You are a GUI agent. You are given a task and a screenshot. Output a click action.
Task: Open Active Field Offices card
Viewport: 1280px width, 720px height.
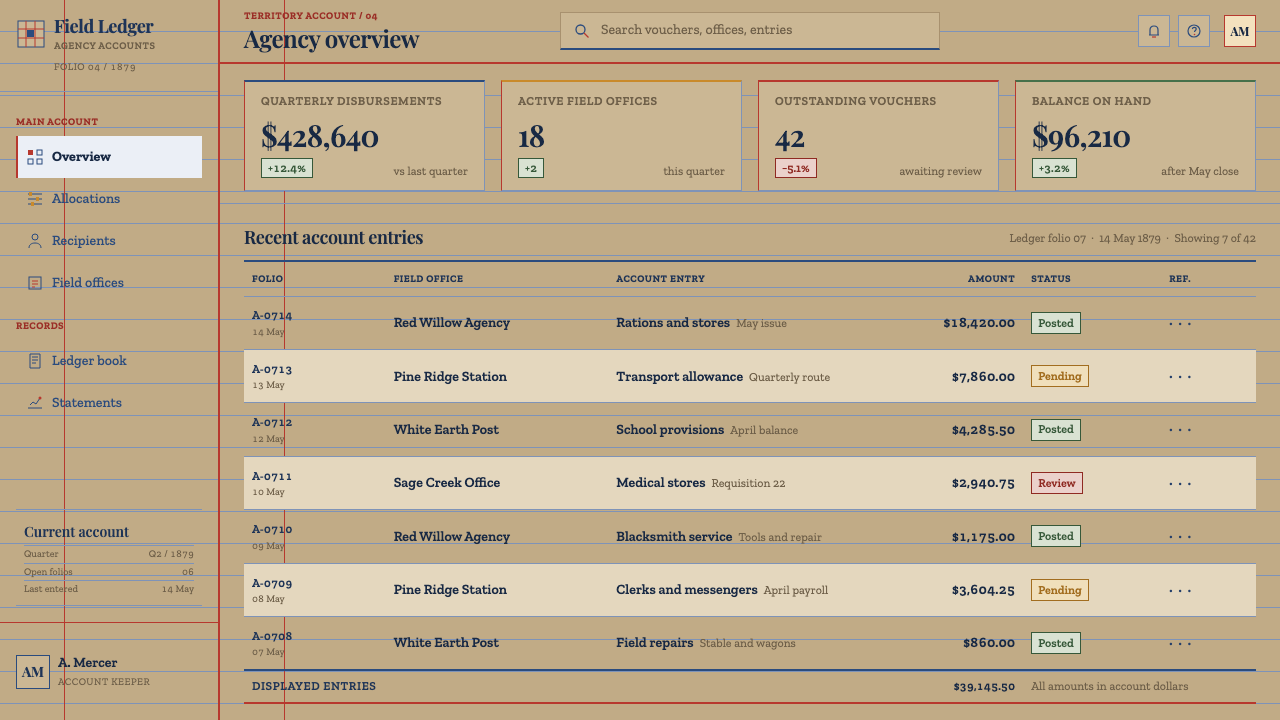(x=621, y=136)
